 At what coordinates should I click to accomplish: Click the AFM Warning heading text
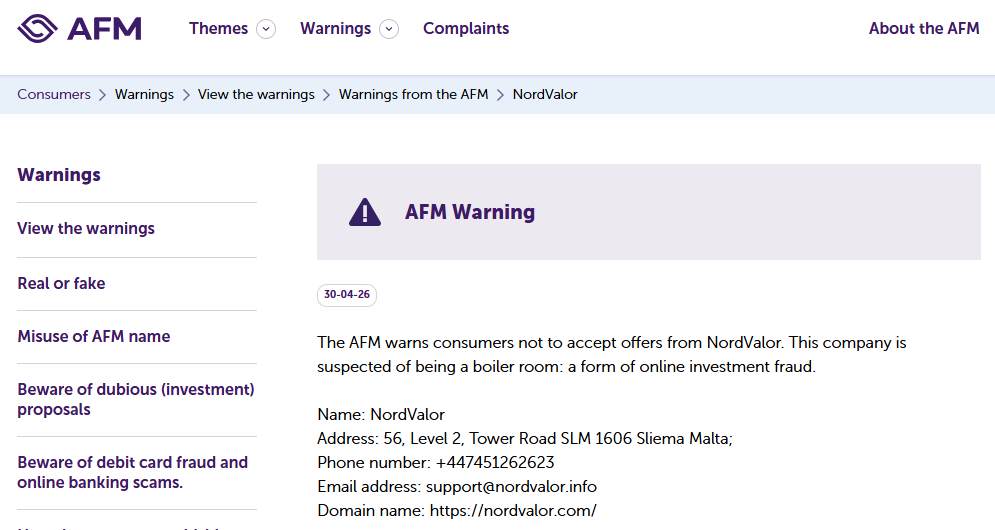point(470,212)
